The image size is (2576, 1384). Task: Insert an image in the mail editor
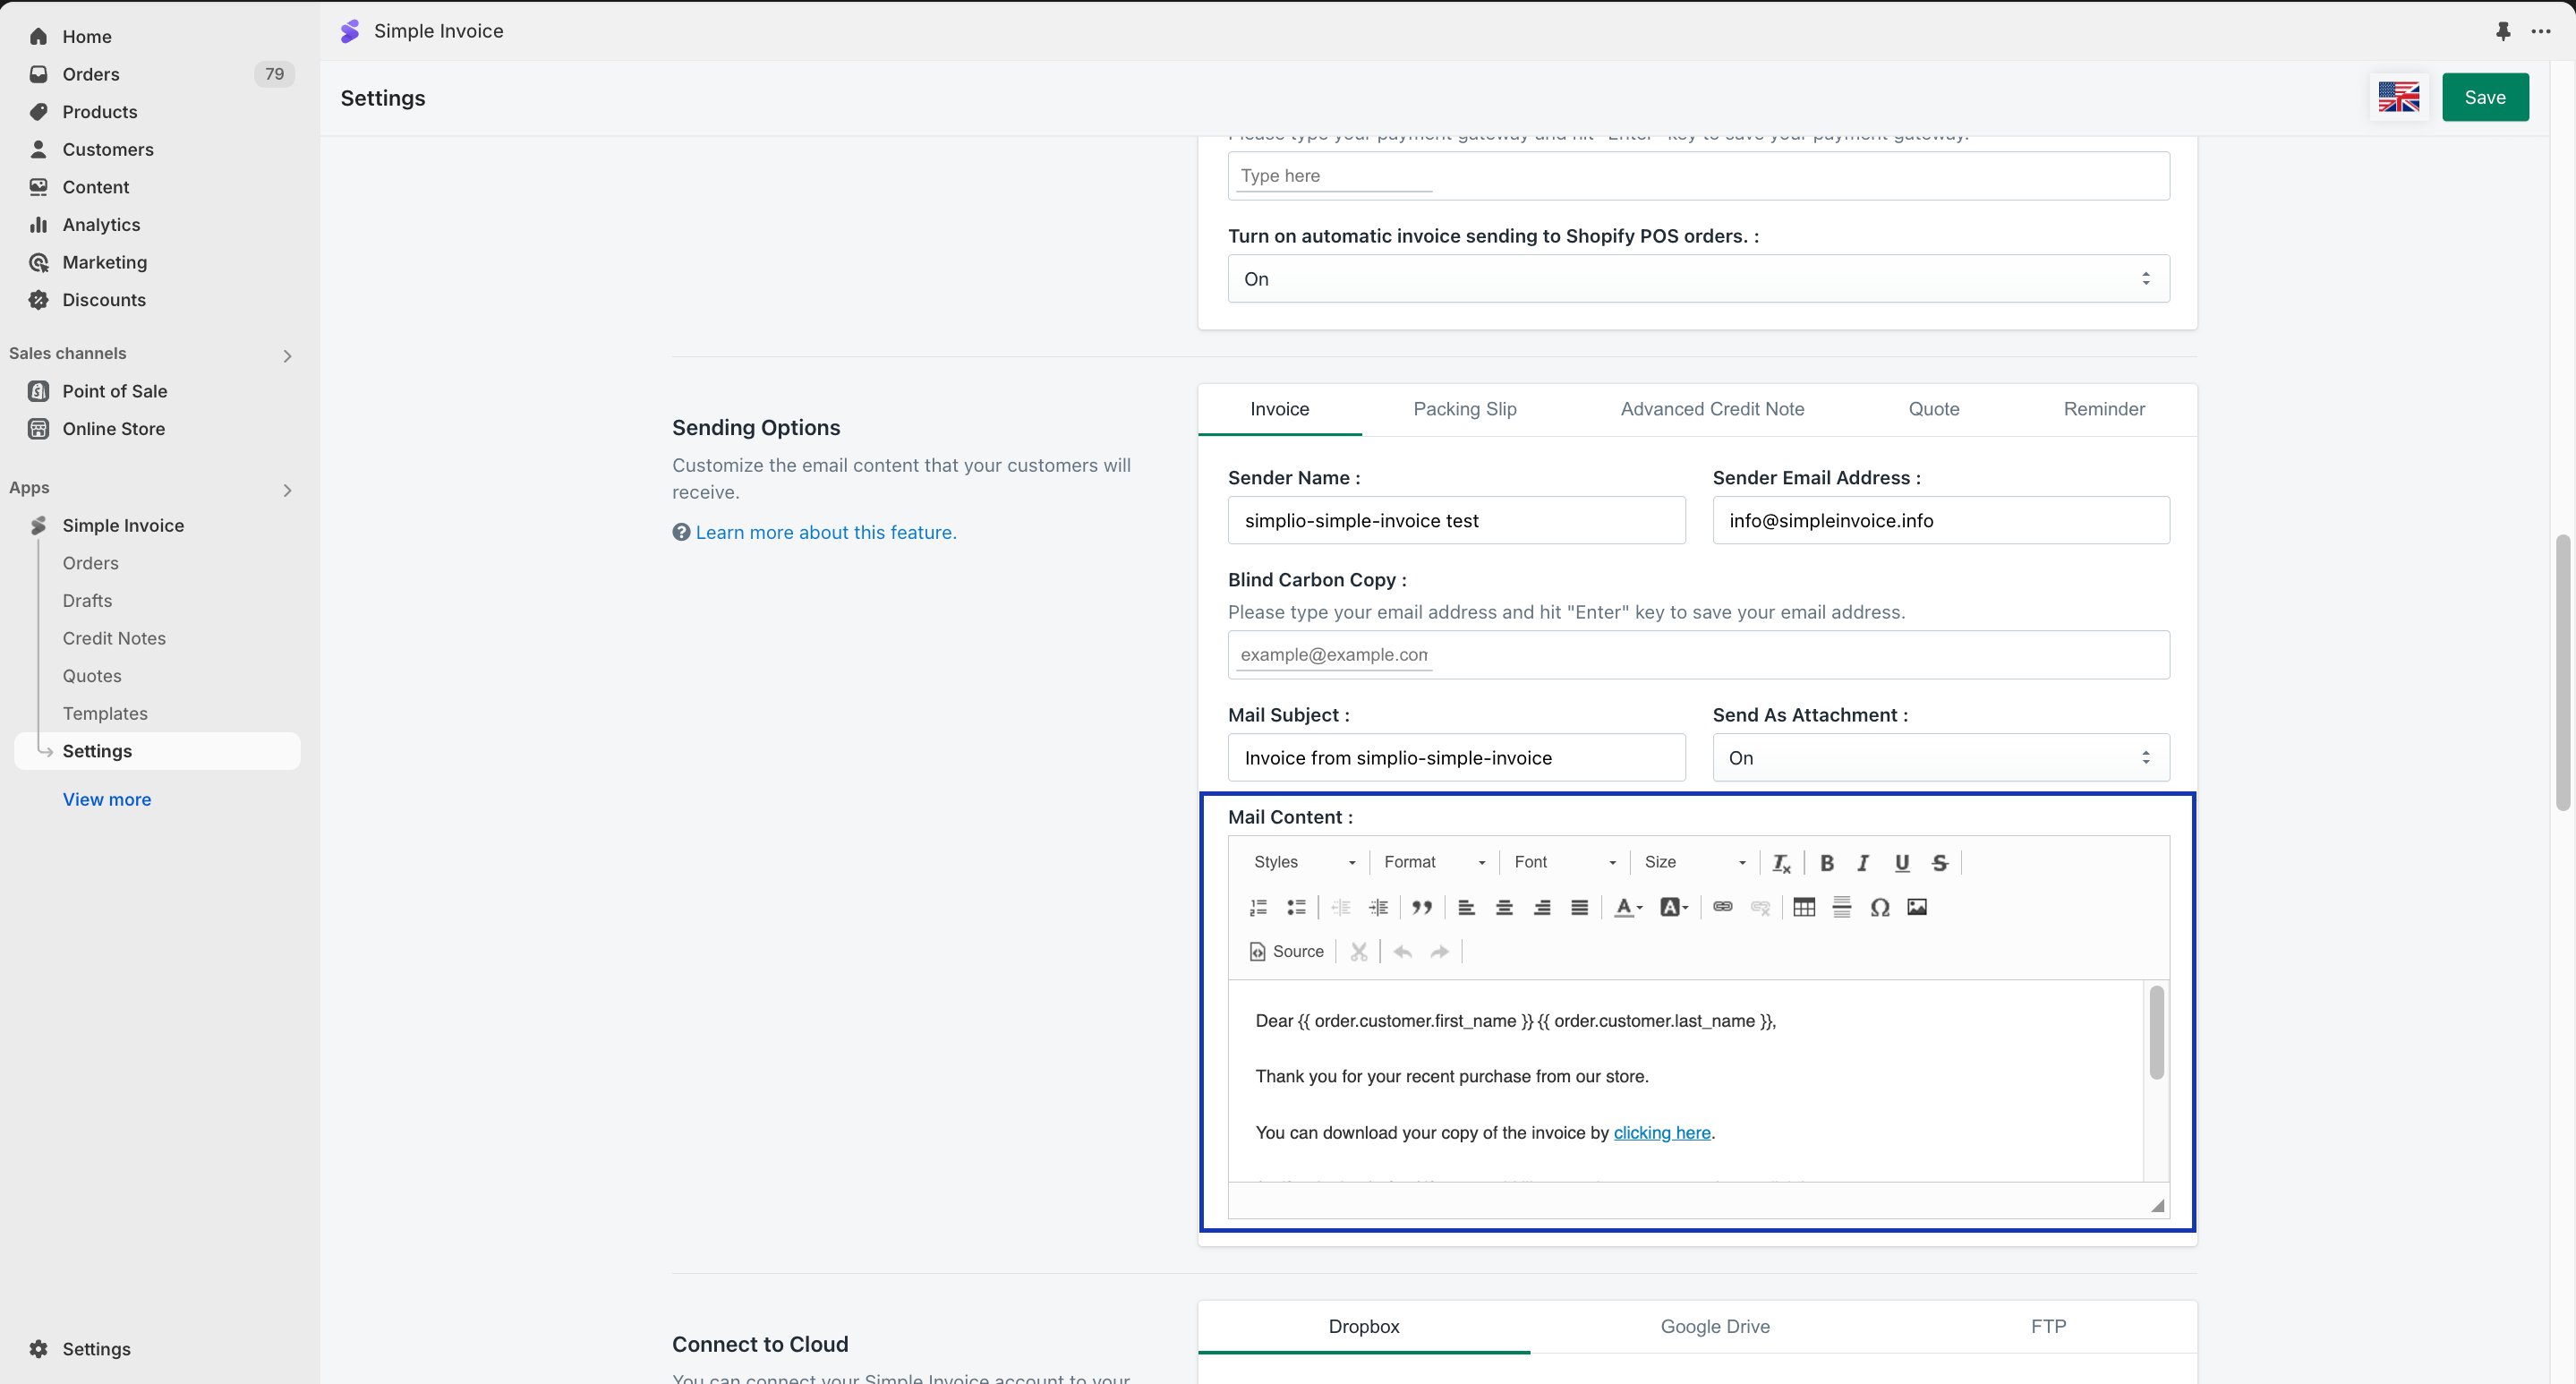point(1917,908)
